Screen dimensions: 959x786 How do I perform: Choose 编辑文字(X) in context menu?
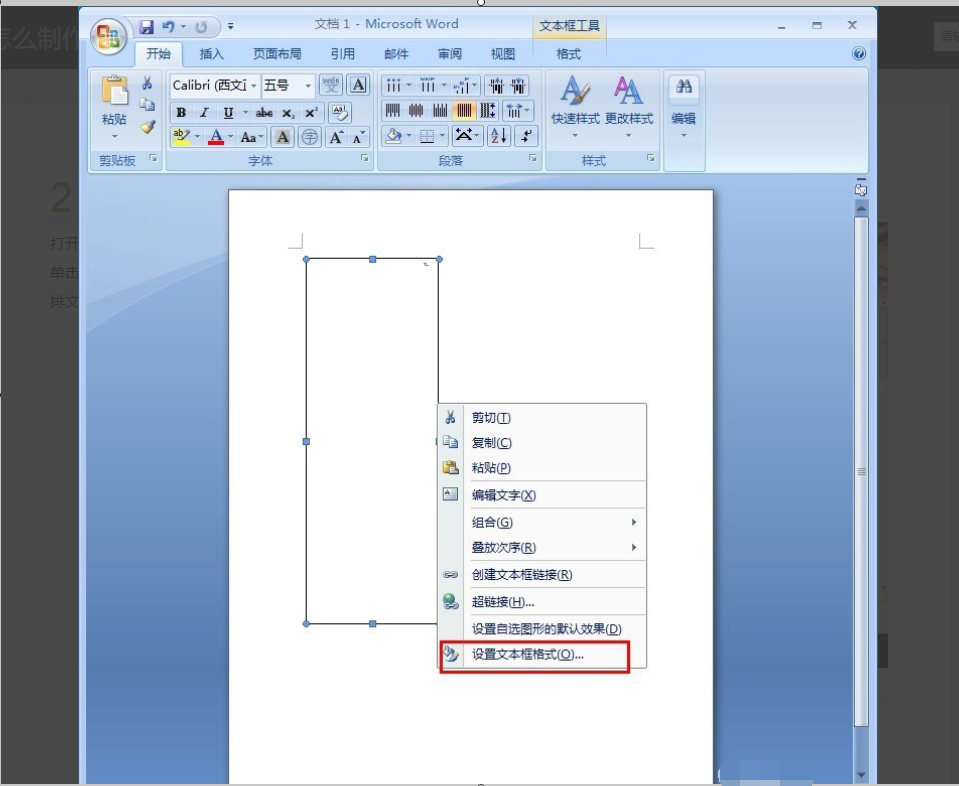[x=542, y=495]
